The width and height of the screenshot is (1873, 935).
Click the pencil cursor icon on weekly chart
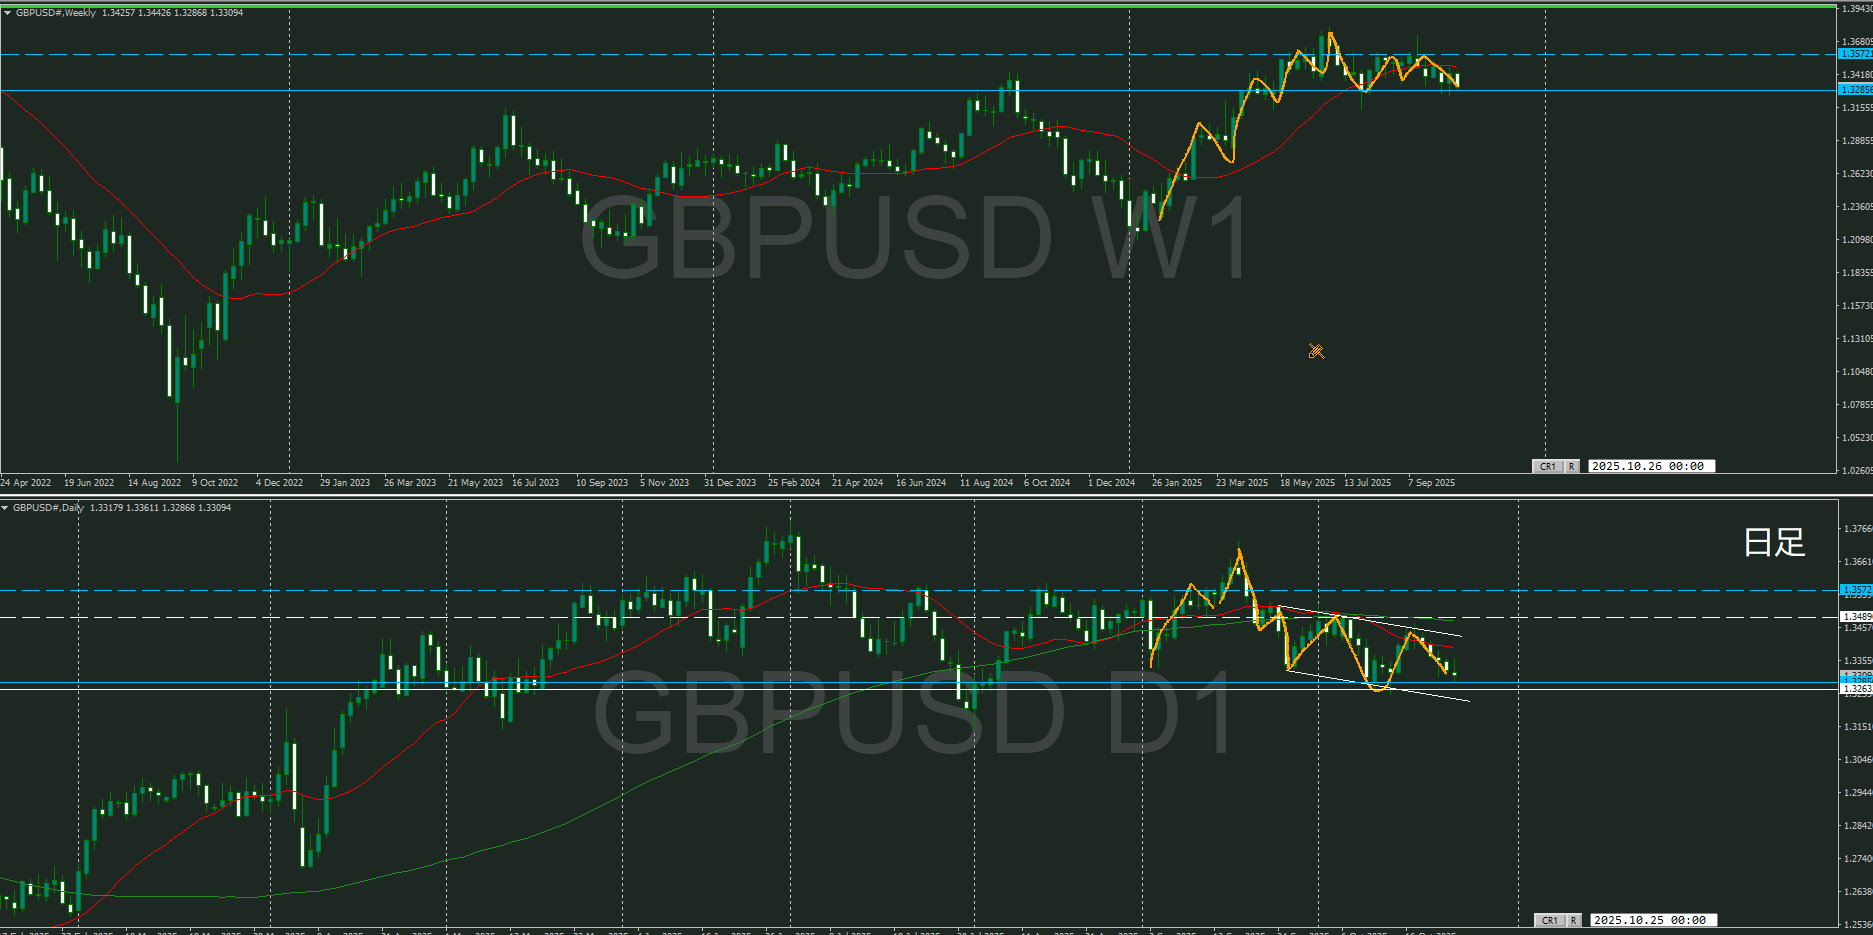click(x=1316, y=351)
